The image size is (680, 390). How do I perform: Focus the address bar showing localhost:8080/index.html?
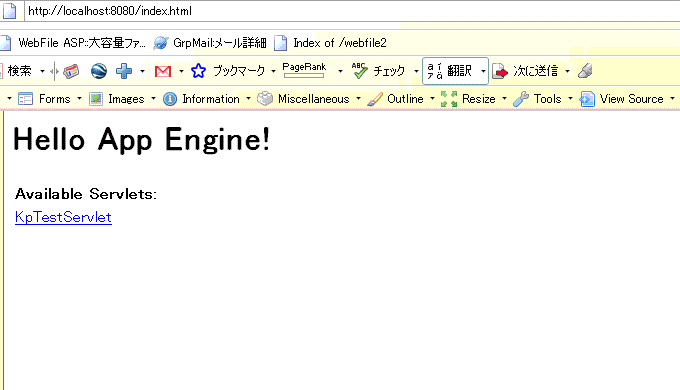click(351, 11)
